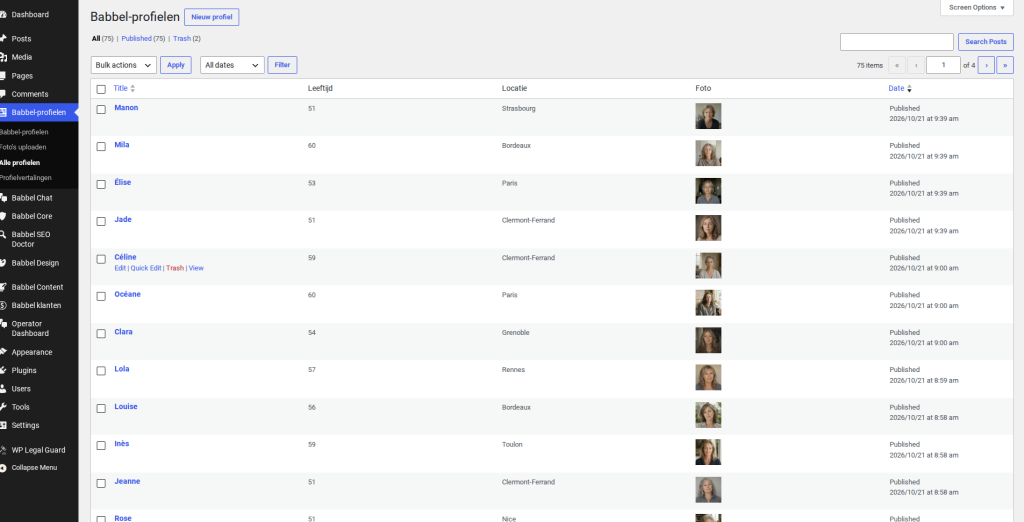Open Manon's profile photo thumbnail

708,116
